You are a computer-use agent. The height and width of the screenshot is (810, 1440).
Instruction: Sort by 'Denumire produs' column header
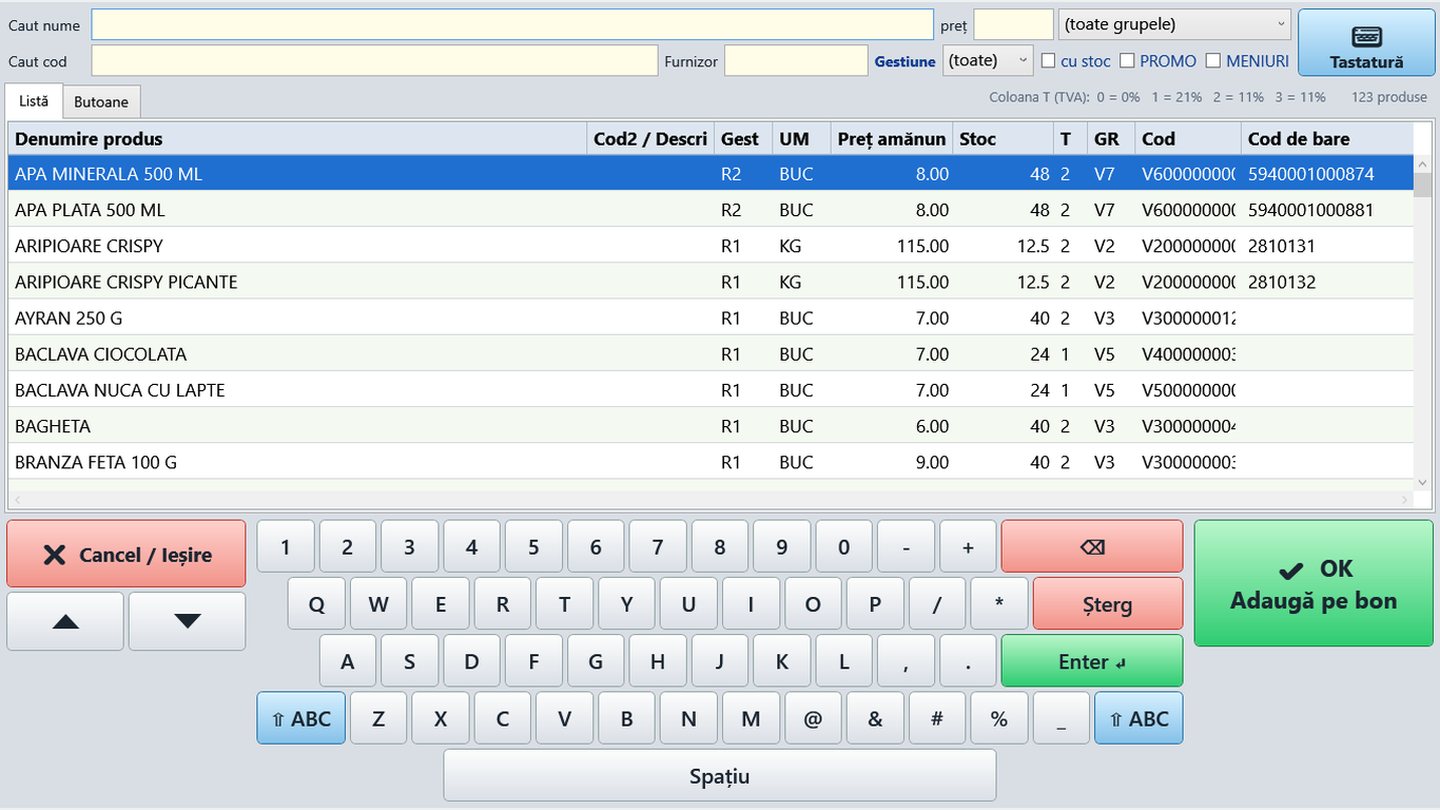[x=298, y=139]
